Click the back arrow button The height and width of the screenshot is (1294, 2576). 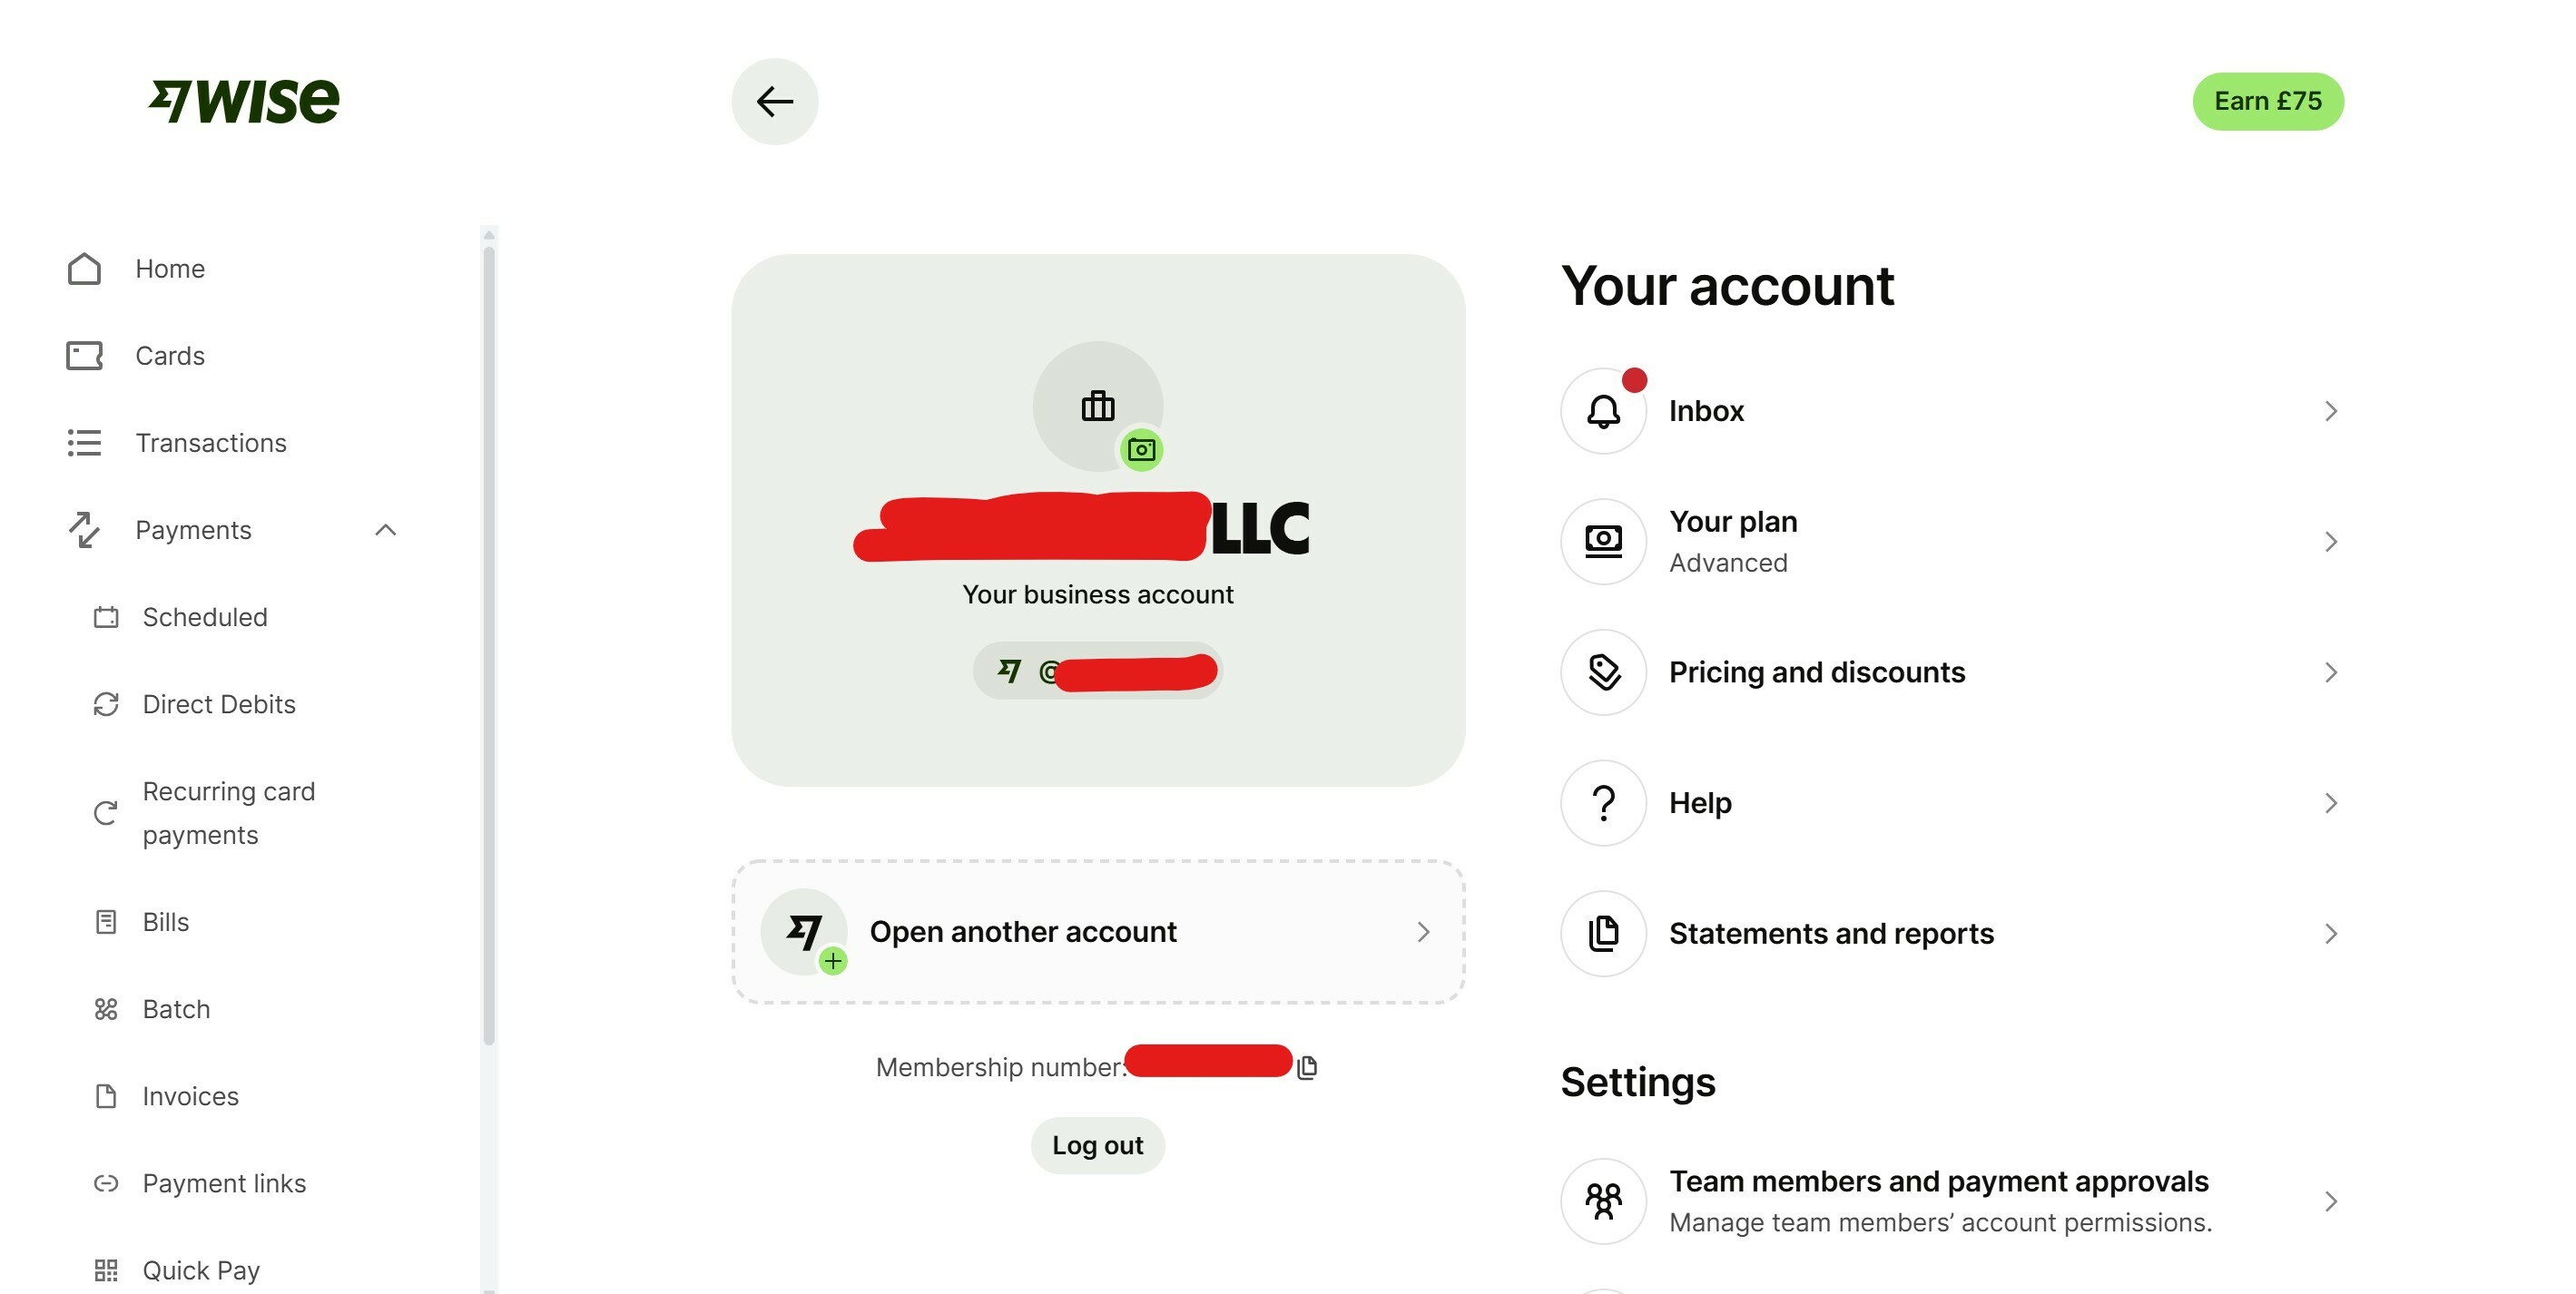(x=774, y=101)
